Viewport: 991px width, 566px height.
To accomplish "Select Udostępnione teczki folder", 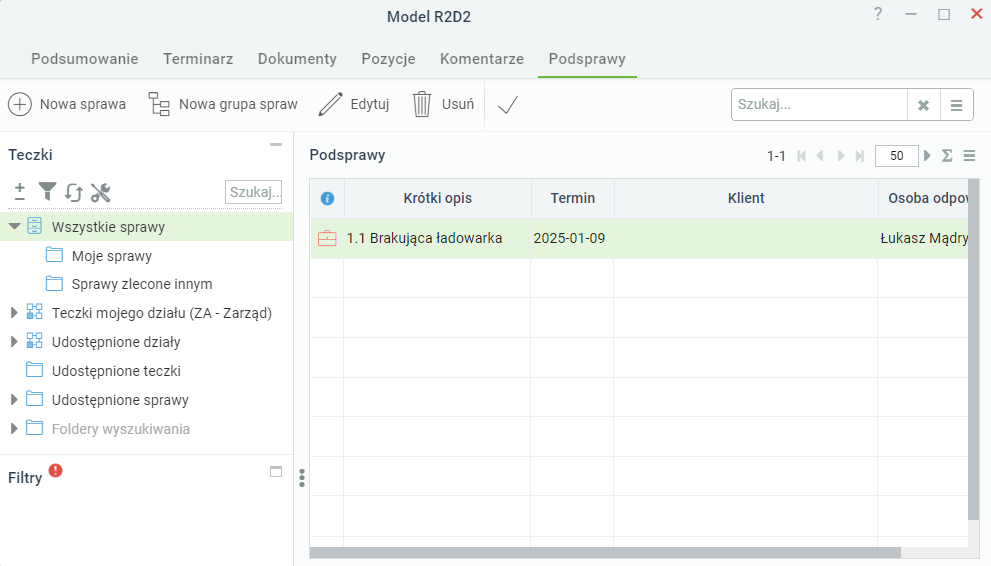I will [x=116, y=371].
